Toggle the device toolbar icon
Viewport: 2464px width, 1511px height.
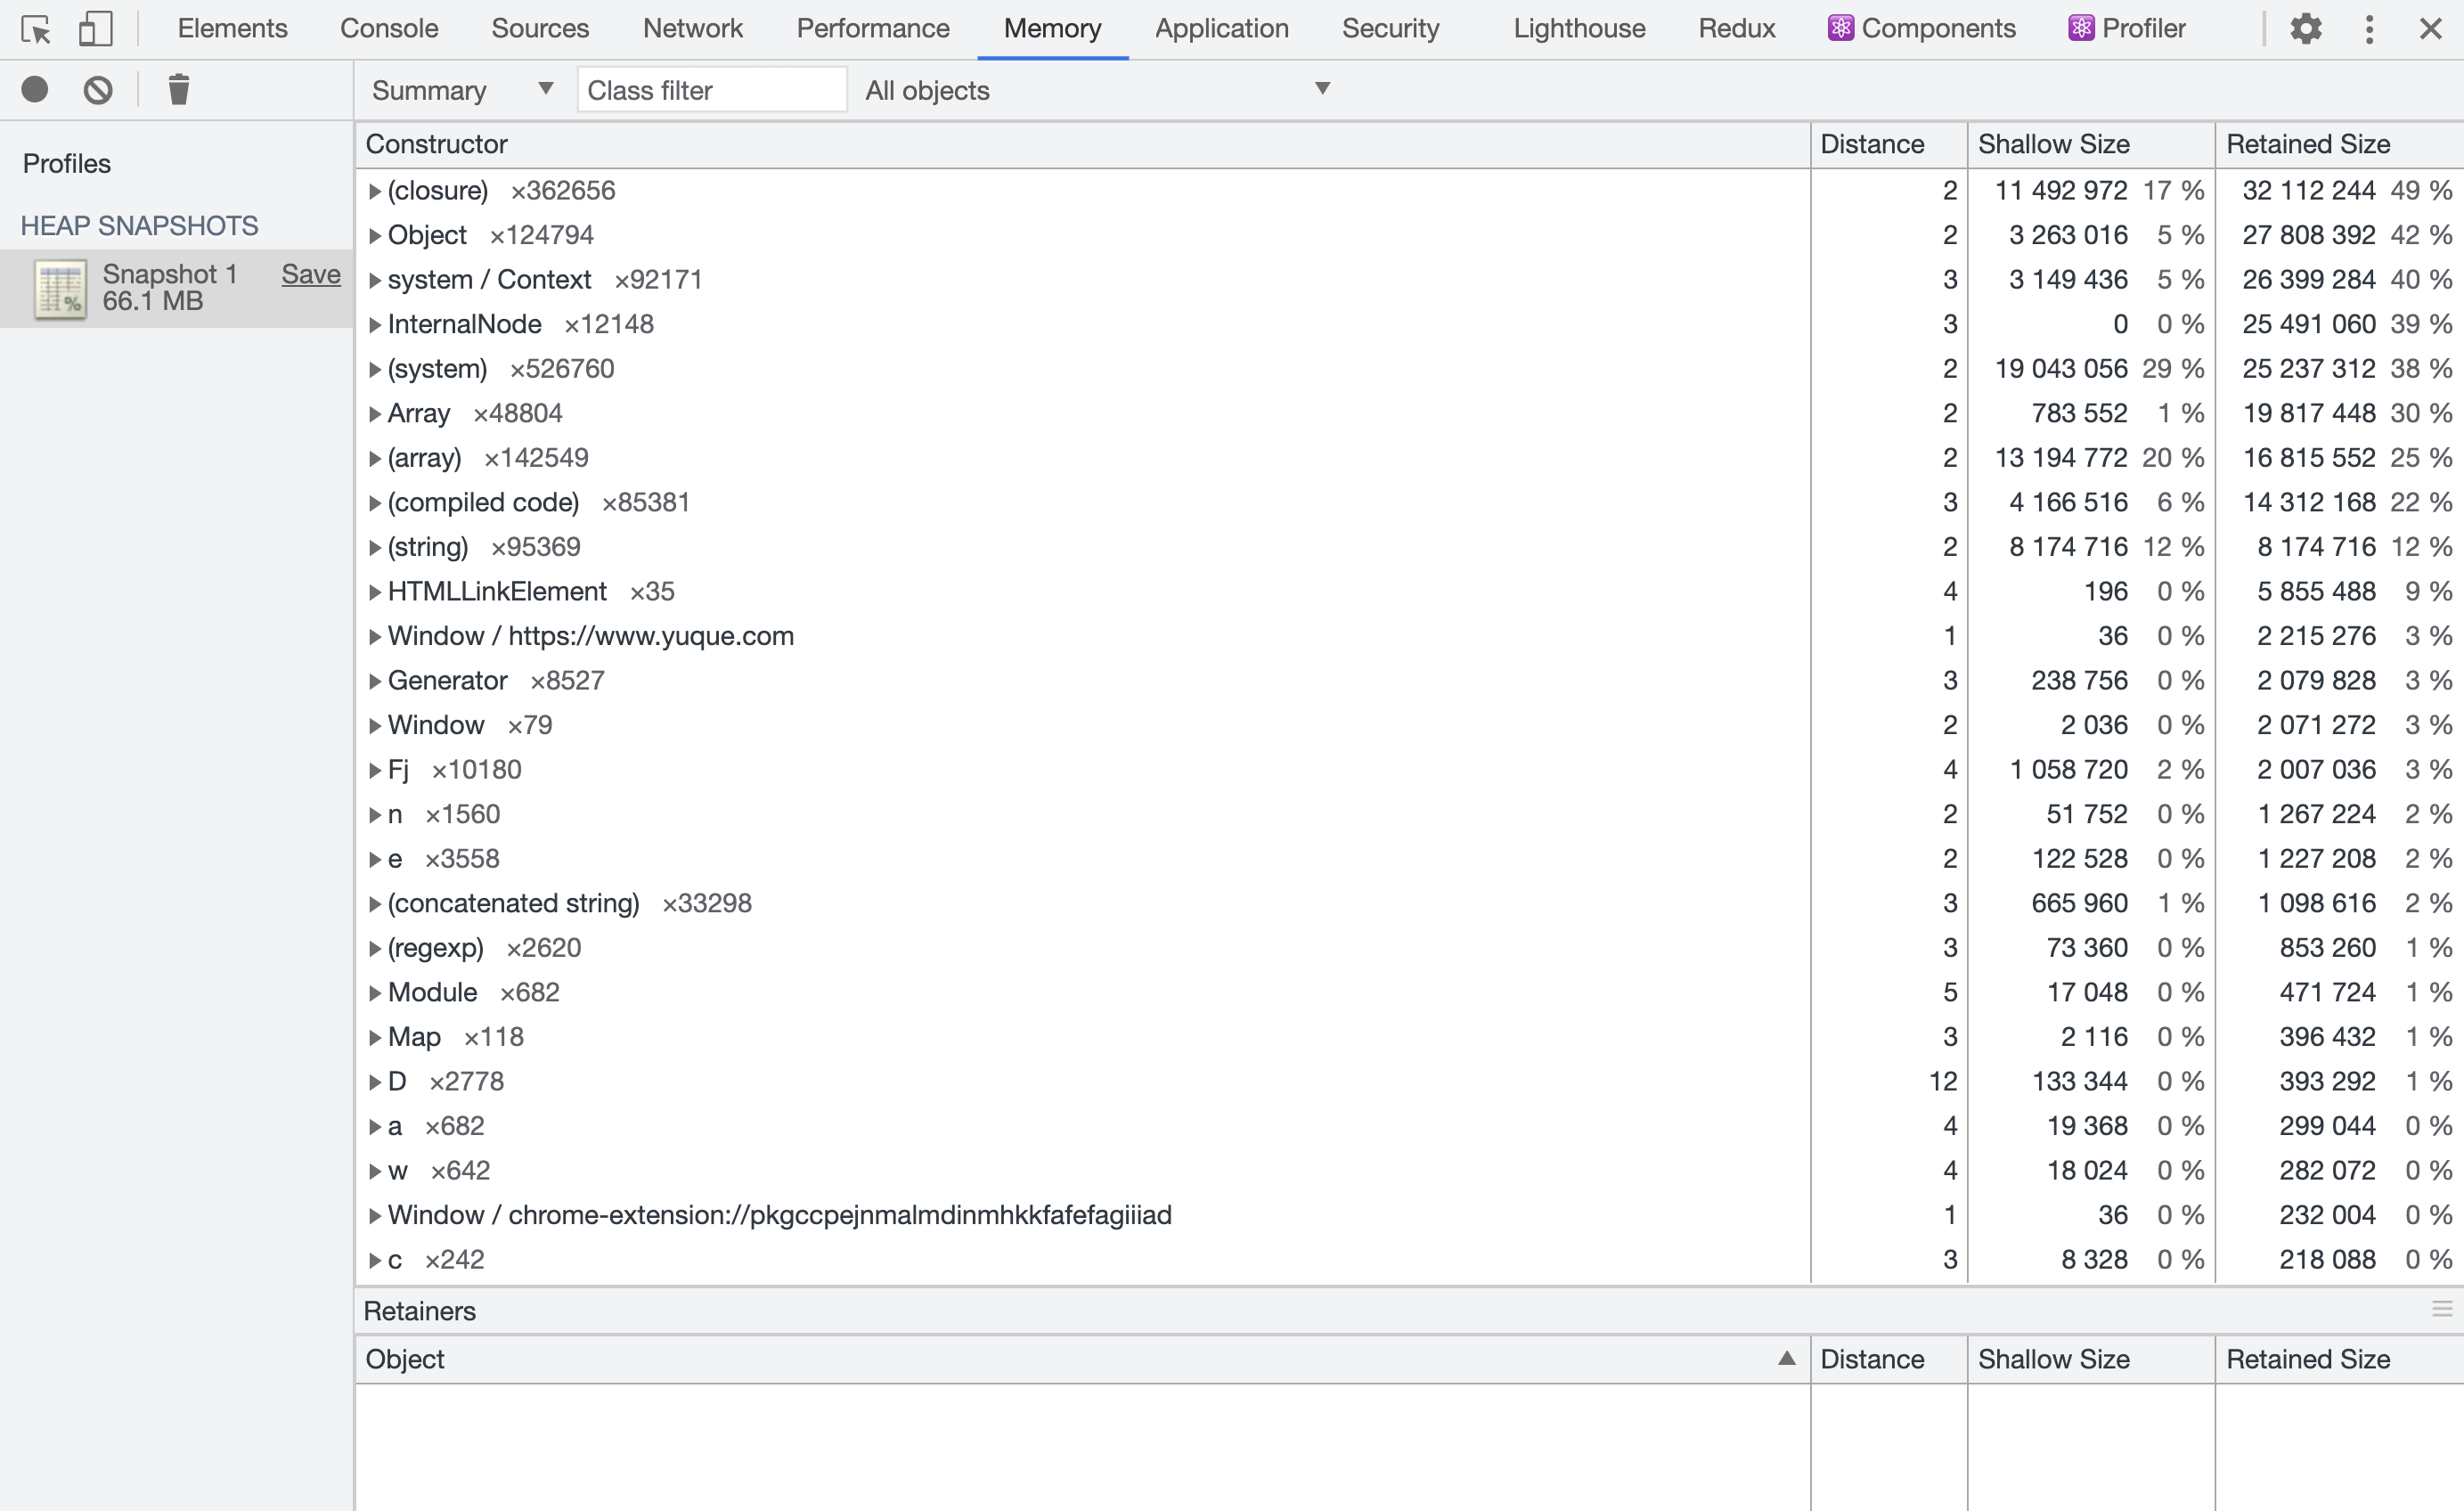(x=96, y=29)
